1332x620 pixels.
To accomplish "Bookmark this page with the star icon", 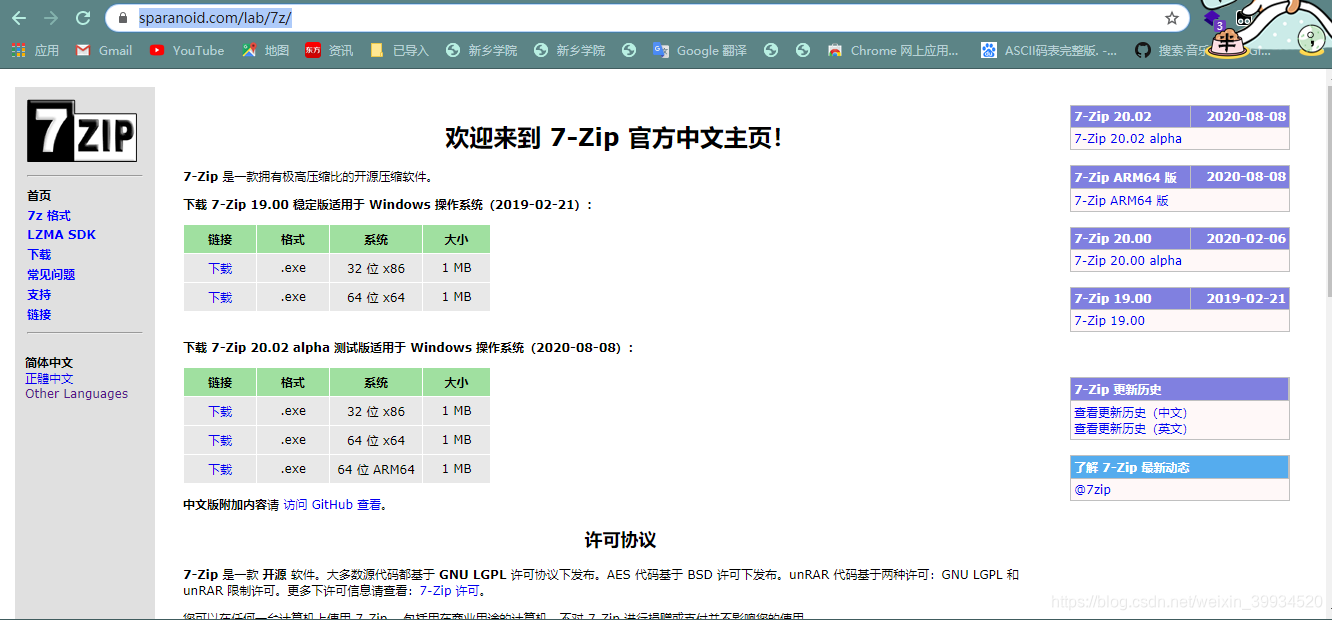I will pos(1172,18).
